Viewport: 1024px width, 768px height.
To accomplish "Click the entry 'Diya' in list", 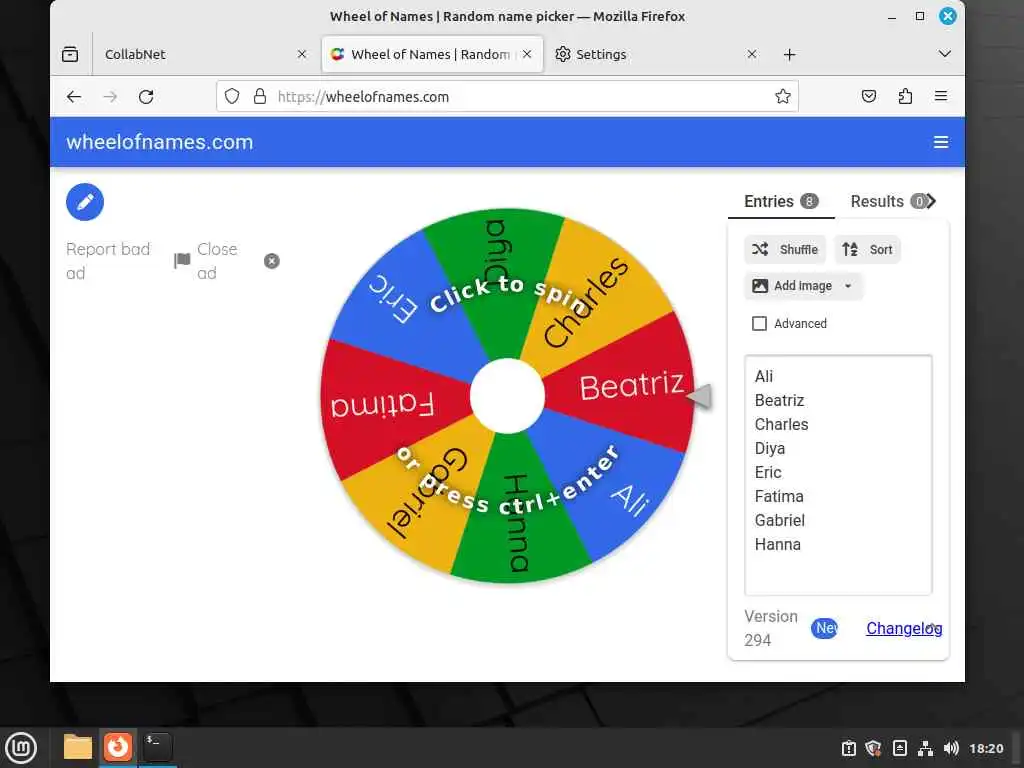I will (x=769, y=449).
